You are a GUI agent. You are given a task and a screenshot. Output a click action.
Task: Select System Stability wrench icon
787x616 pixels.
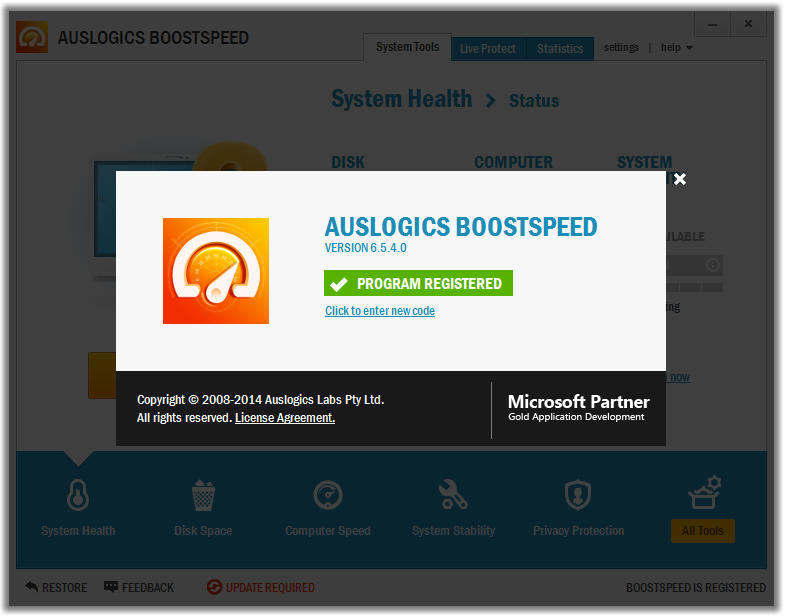[453, 495]
